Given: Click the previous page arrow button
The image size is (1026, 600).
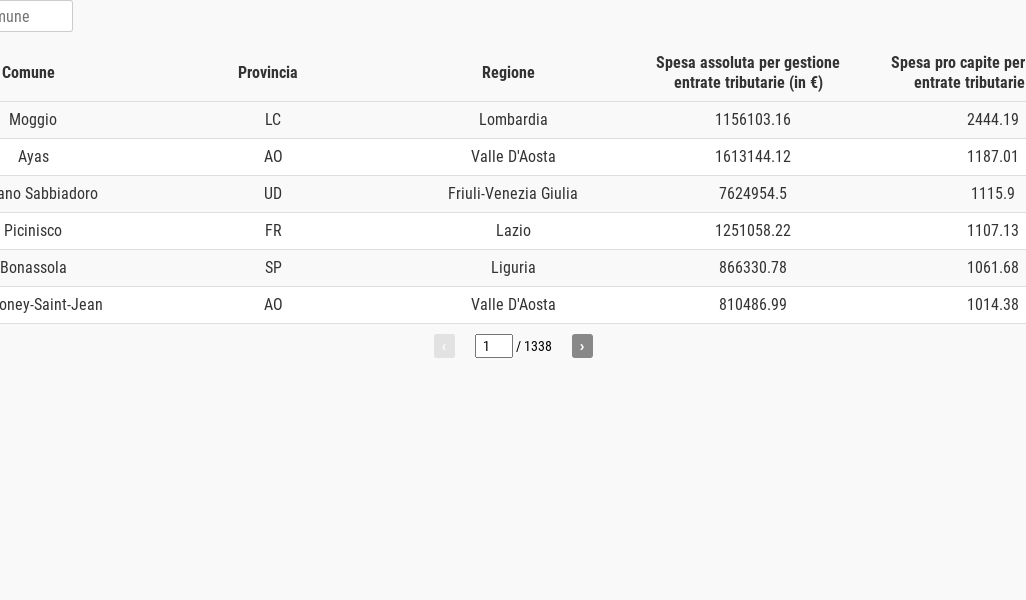Looking at the screenshot, I should [444, 346].
